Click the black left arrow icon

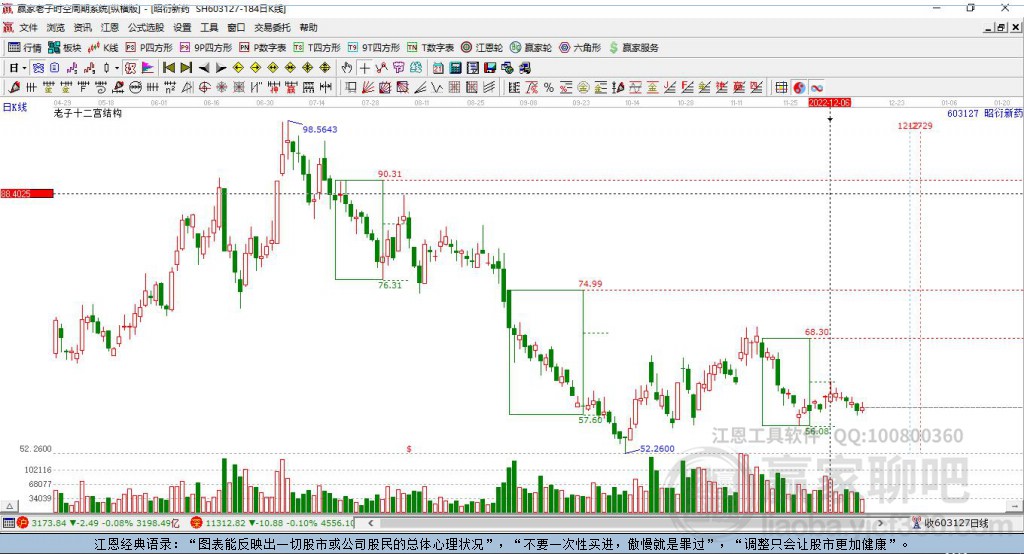[x=204, y=68]
